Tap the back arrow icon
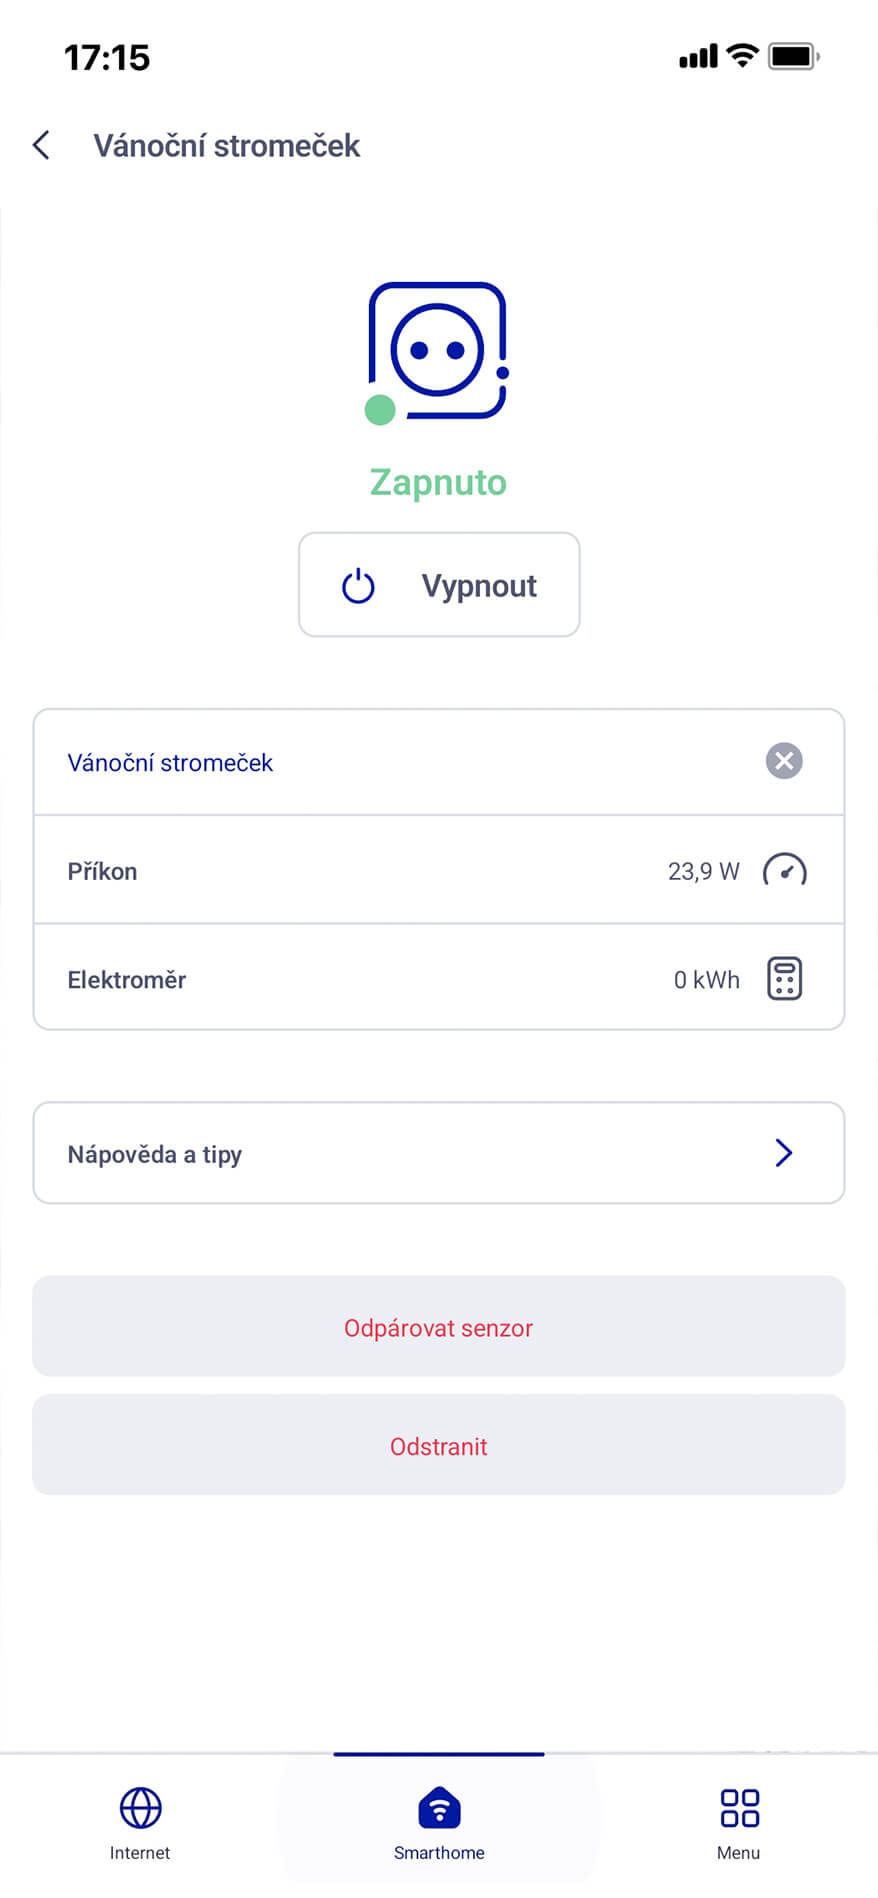The height and width of the screenshot is (1898, 878). 41,145
